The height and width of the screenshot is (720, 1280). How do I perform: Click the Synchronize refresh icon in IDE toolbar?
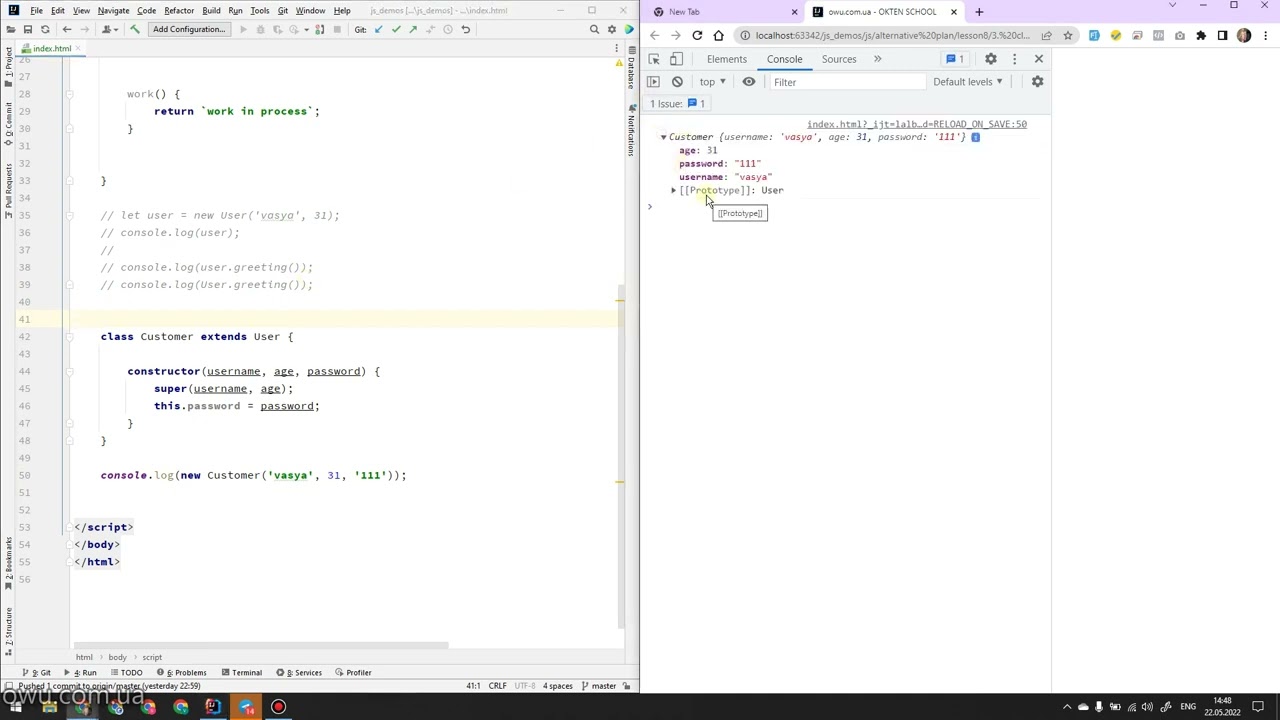coord(44,29)
